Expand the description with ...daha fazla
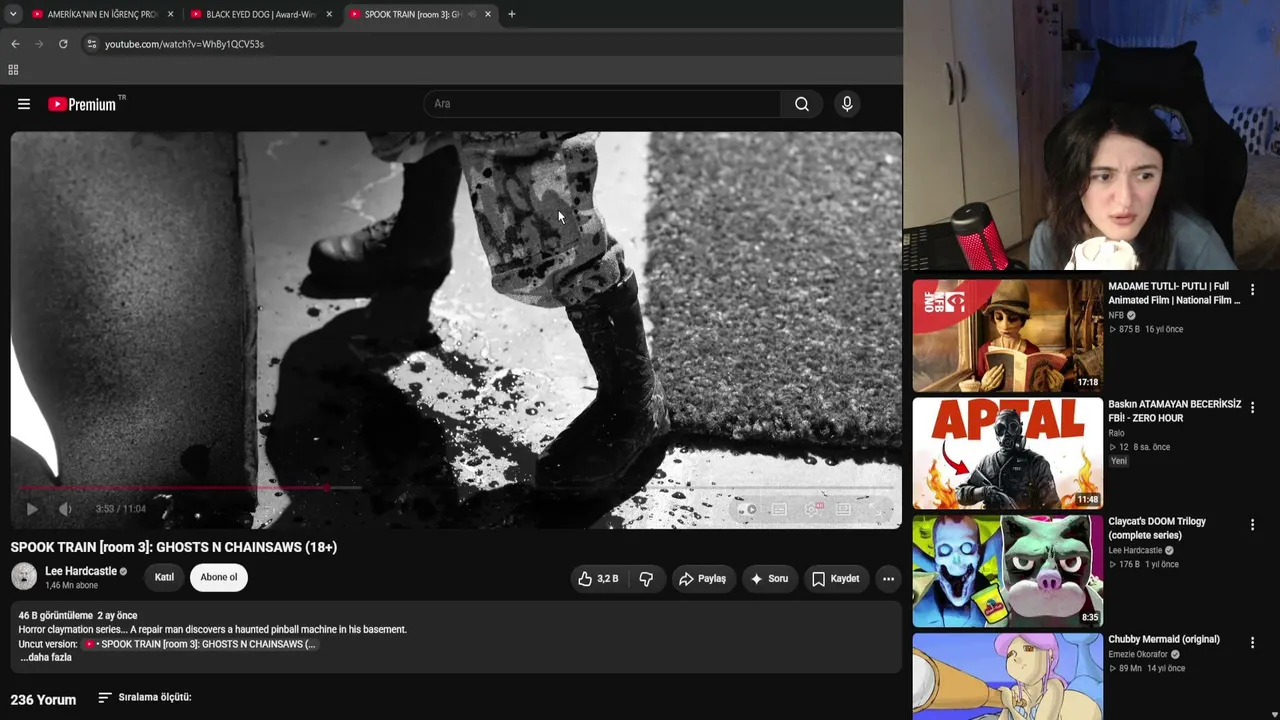 pos(46,658)
